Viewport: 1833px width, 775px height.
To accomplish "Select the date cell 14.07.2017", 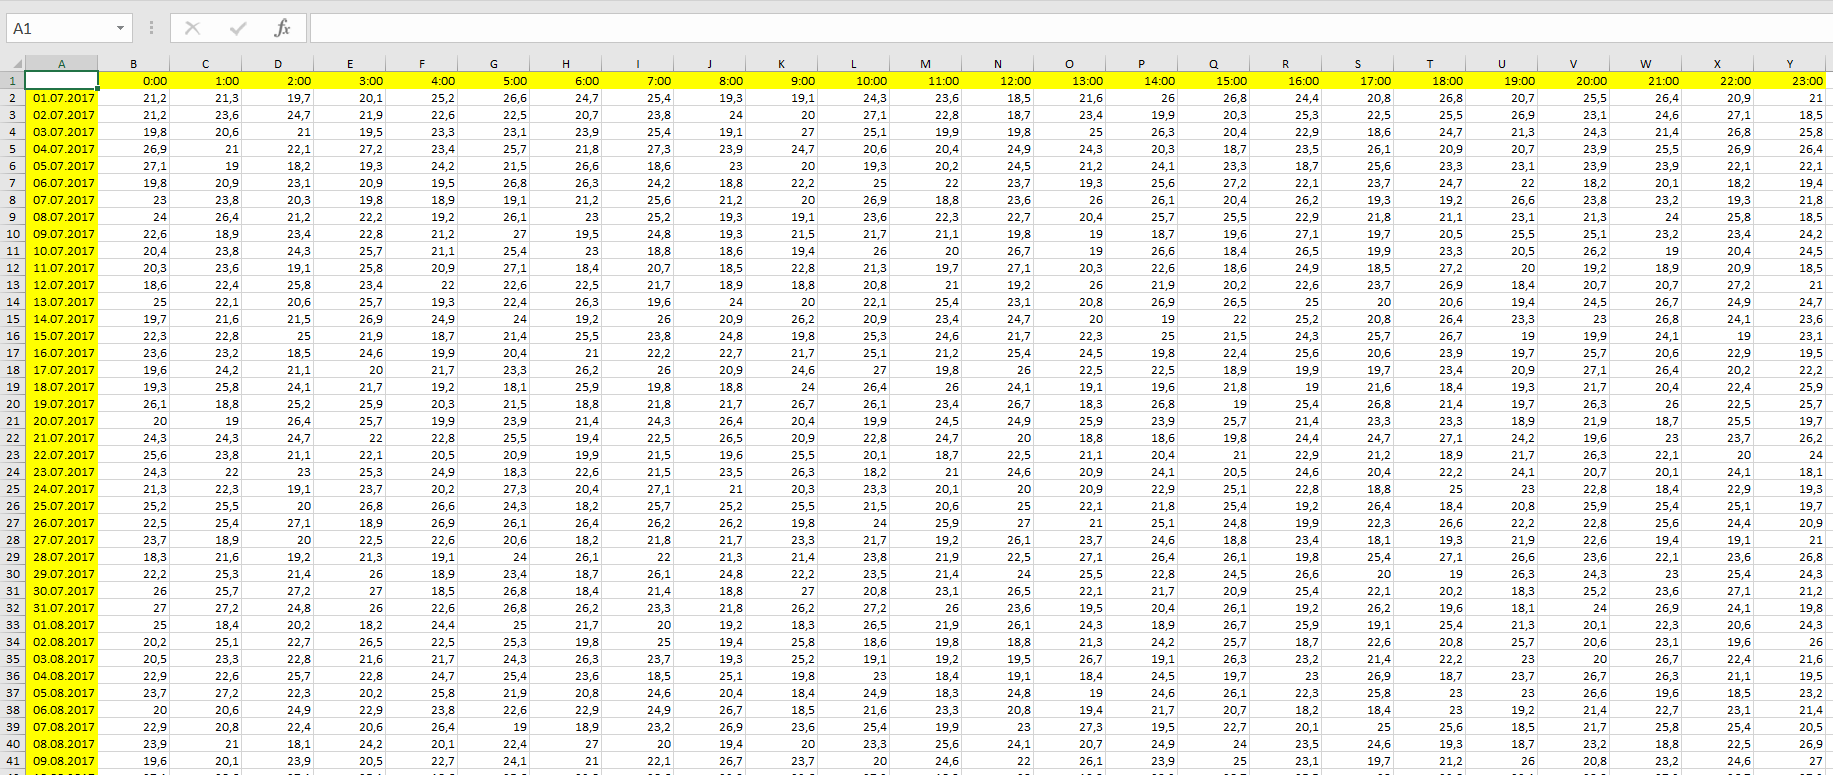I will click(61, 319).
